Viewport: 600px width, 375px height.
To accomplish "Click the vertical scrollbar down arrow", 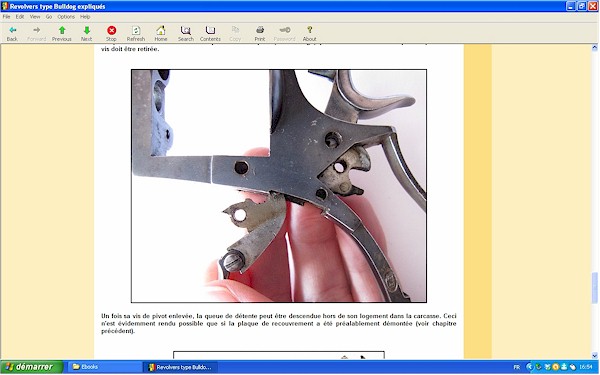I will (x=595, y=355).
